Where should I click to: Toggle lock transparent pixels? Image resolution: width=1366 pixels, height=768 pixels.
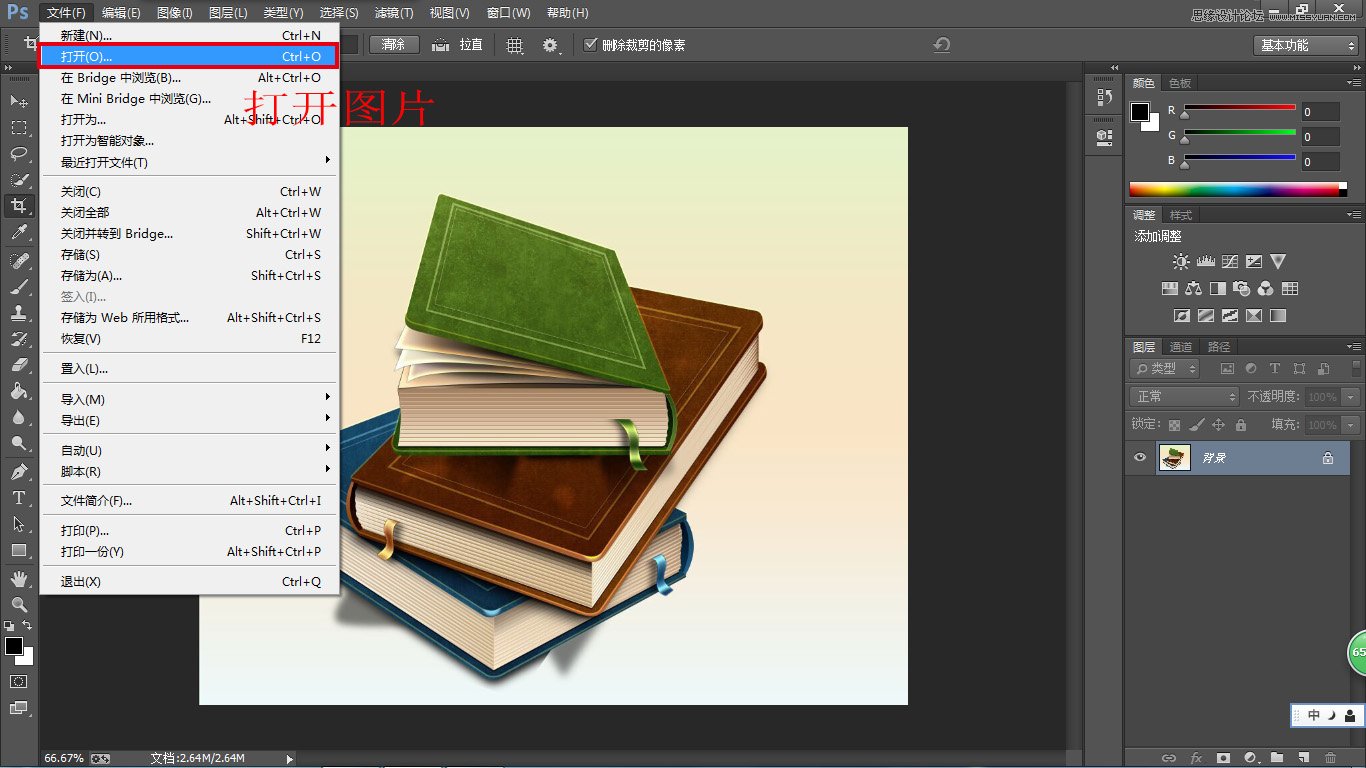[x=1174, y=425]
